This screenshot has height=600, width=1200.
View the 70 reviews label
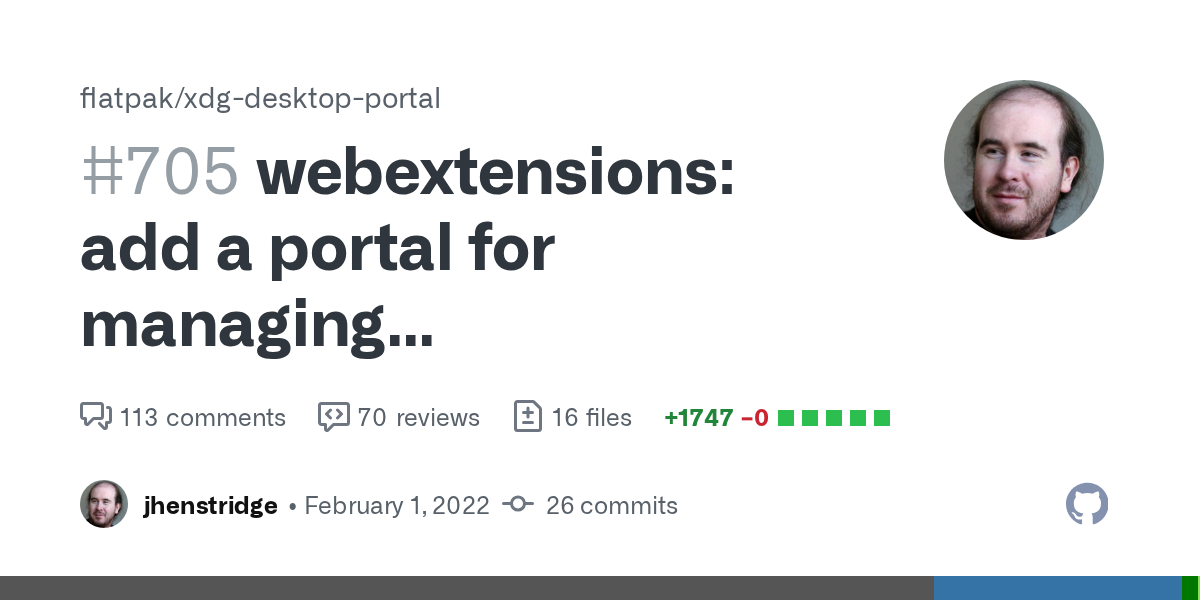pyautogui.click(x=418, y=417)
